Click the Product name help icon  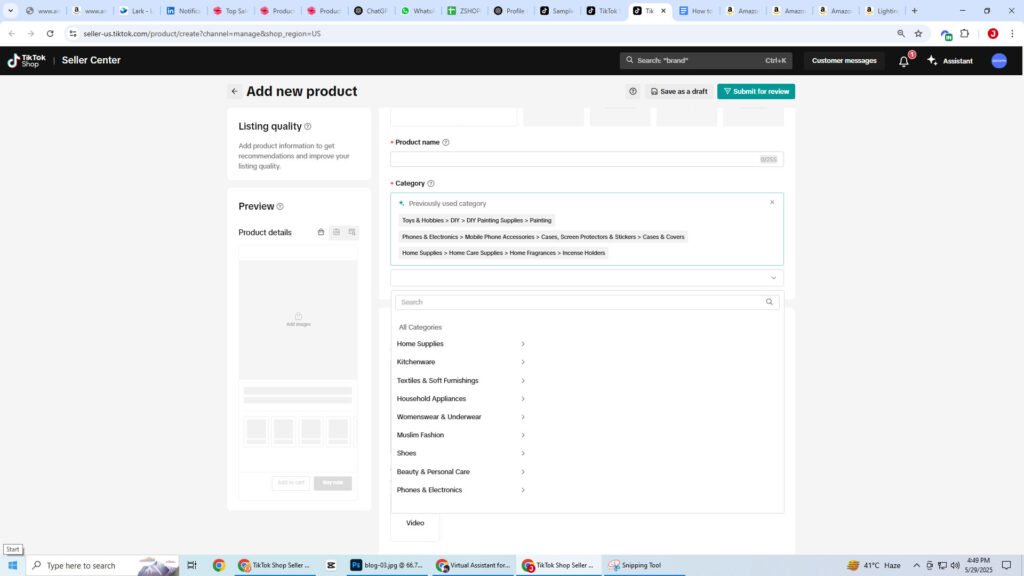pyautogui.click(x=446, y=142)
